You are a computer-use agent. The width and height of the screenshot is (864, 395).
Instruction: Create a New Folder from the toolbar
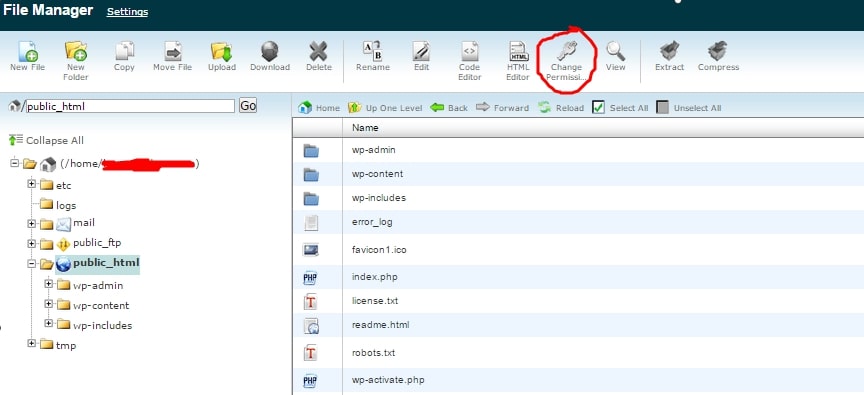click(x=75, y=61)
